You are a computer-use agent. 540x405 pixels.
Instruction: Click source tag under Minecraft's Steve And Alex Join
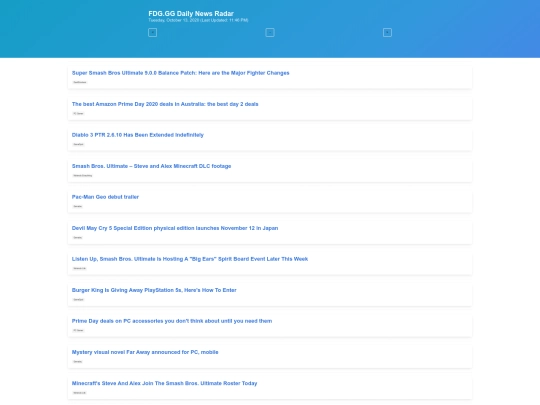pos(79,393)
